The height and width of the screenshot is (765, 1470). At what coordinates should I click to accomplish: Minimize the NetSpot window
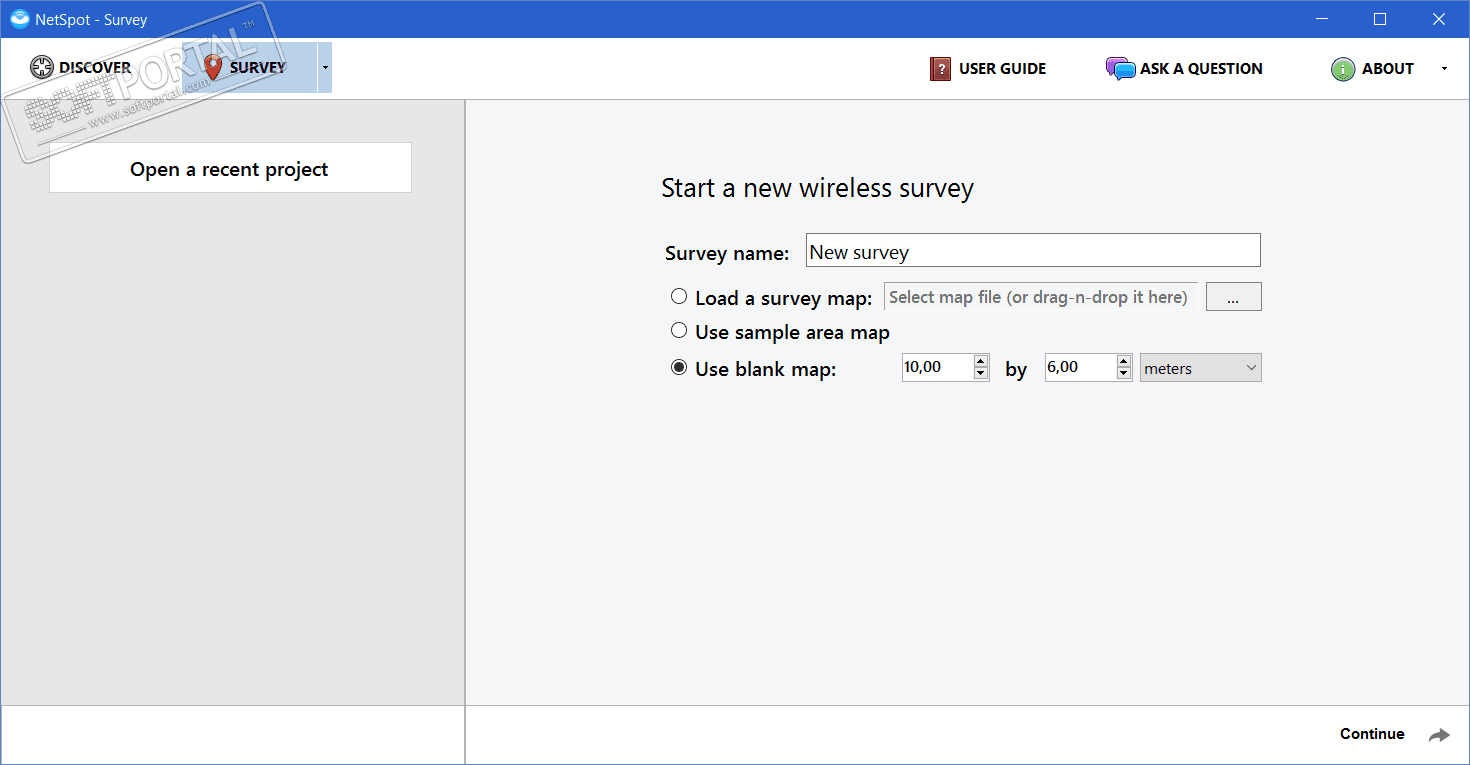[x=1322, y=19]
